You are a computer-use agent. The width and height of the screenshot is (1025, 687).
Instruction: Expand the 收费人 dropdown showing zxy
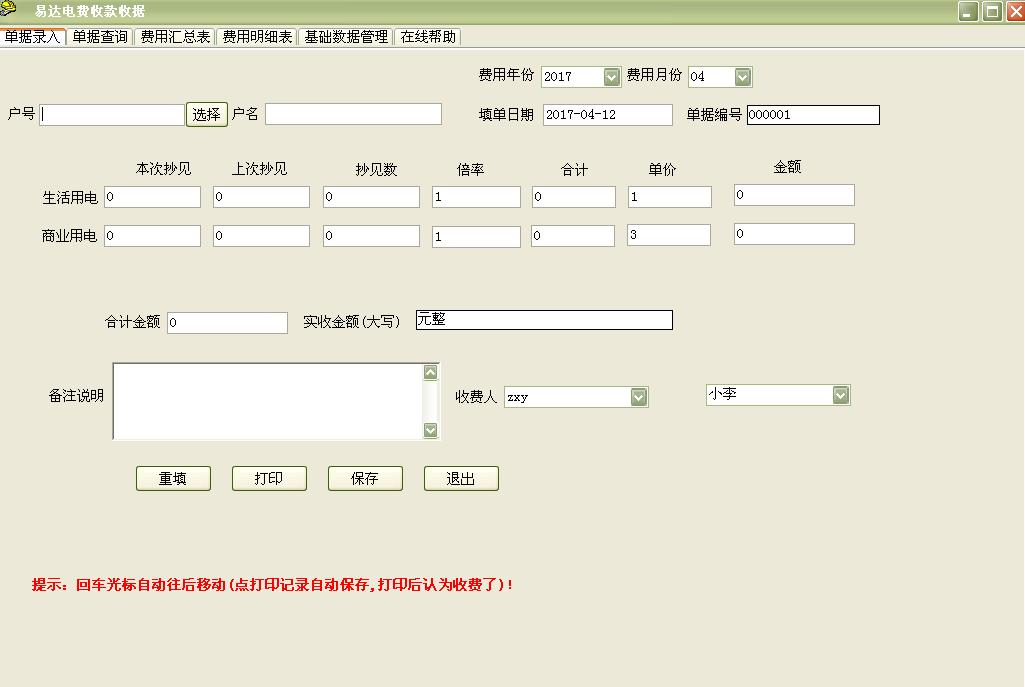tap(639, 396)
